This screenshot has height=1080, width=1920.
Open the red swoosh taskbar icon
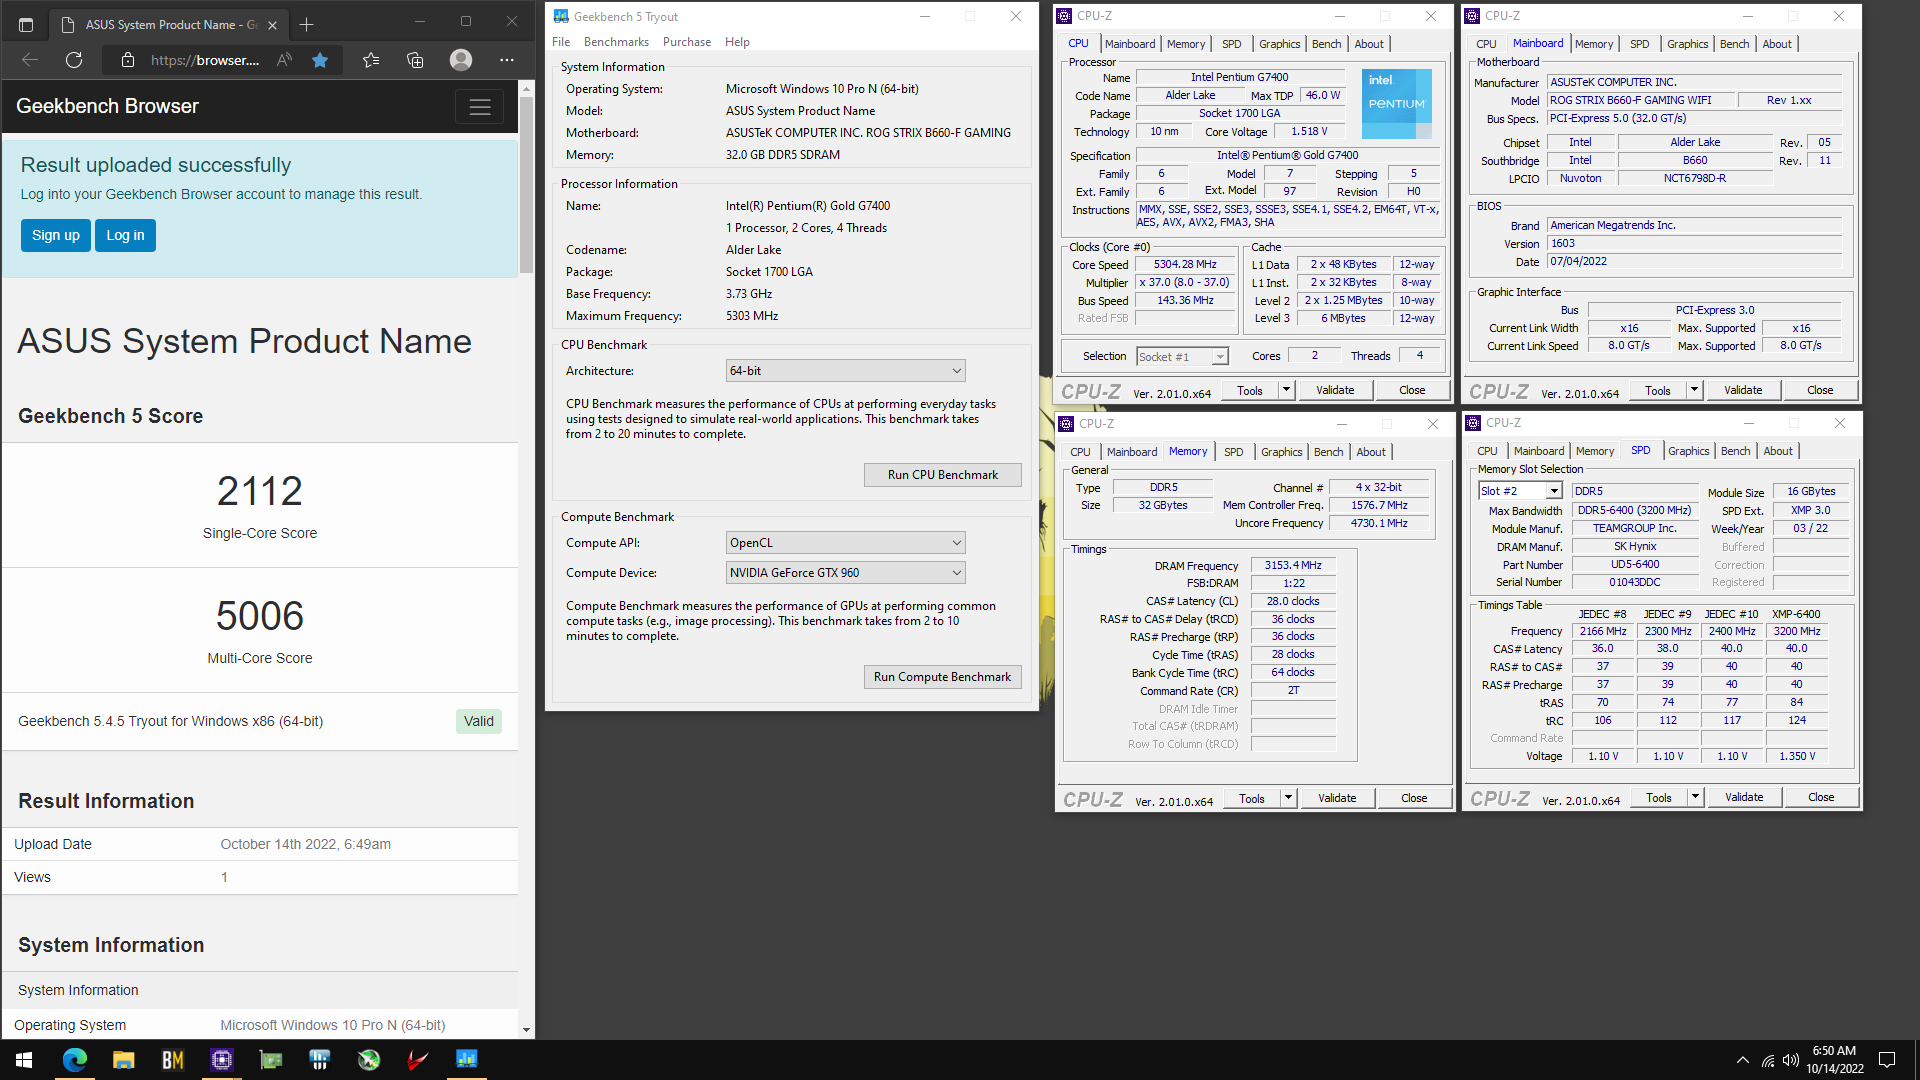[x=418, y=1060]
